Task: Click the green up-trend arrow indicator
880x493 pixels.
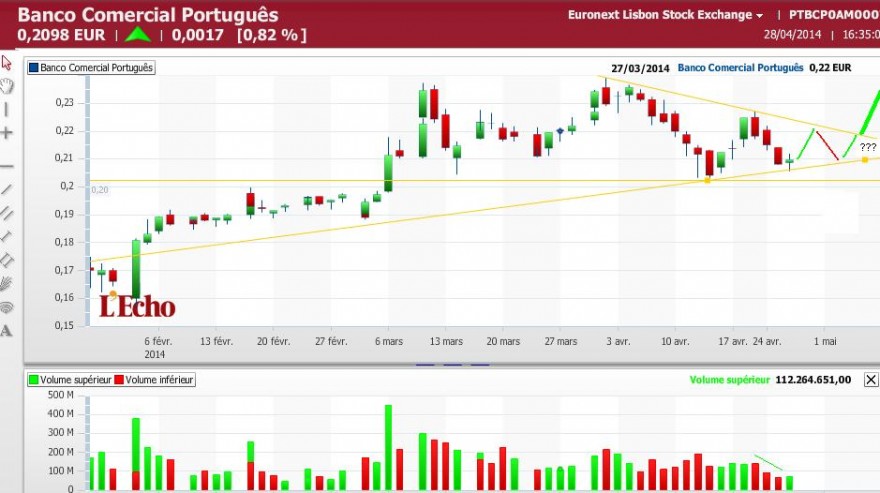Action: coord(138,35)
